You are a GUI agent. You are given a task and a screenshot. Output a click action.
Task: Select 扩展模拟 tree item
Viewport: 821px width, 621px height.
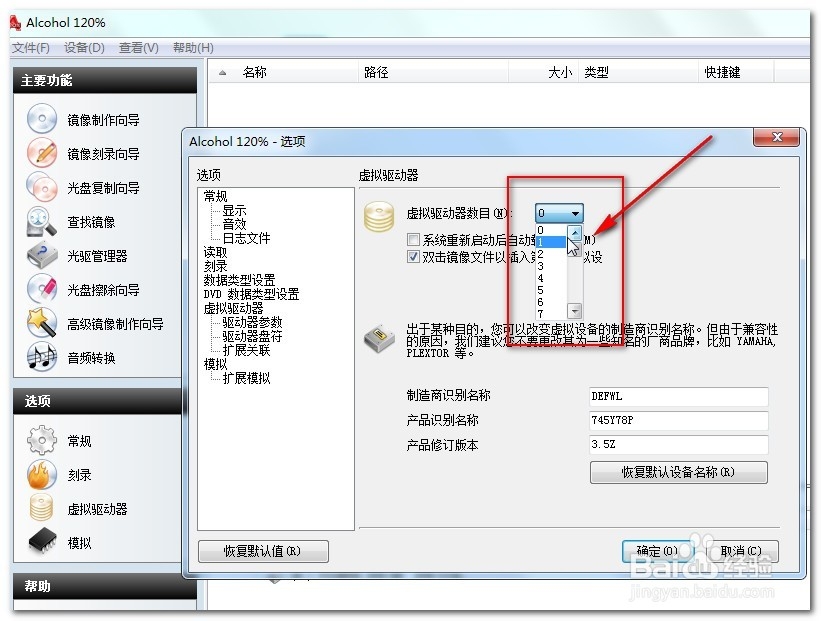coord(246,378)
